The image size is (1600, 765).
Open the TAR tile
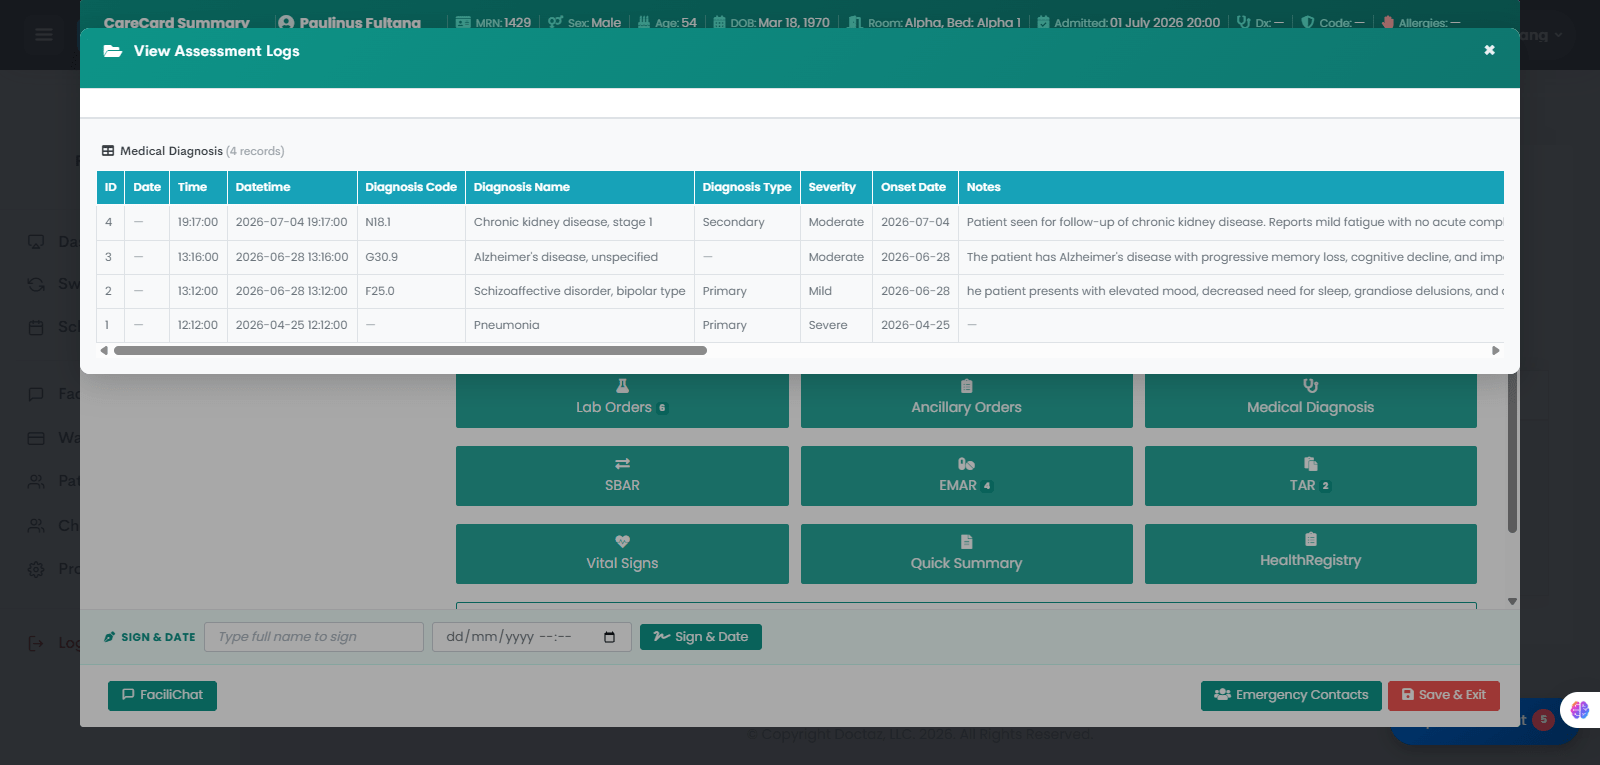pyautogui.click(x=1310, y=476)
